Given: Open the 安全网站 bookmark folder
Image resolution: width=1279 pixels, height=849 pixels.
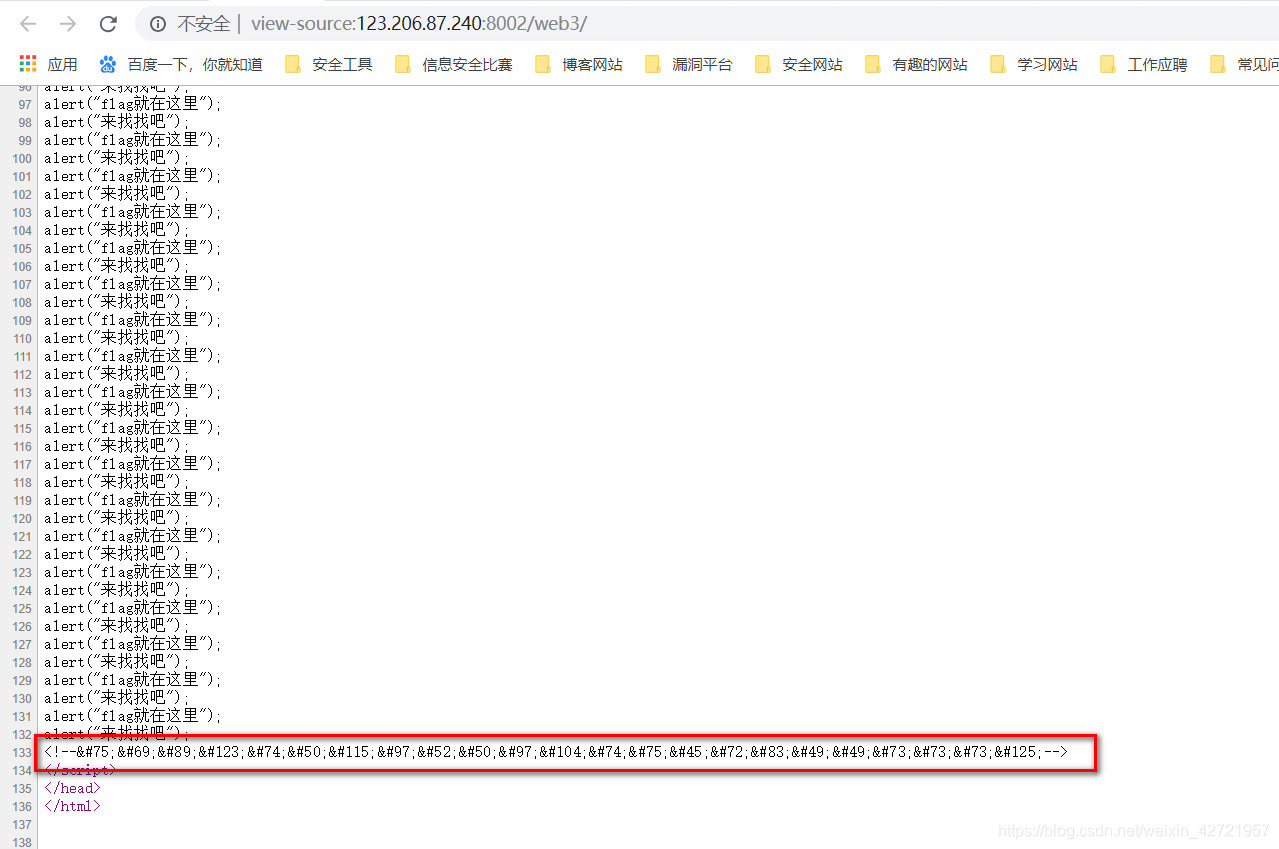Looking at the screenshot, I should tap(798, 64).
